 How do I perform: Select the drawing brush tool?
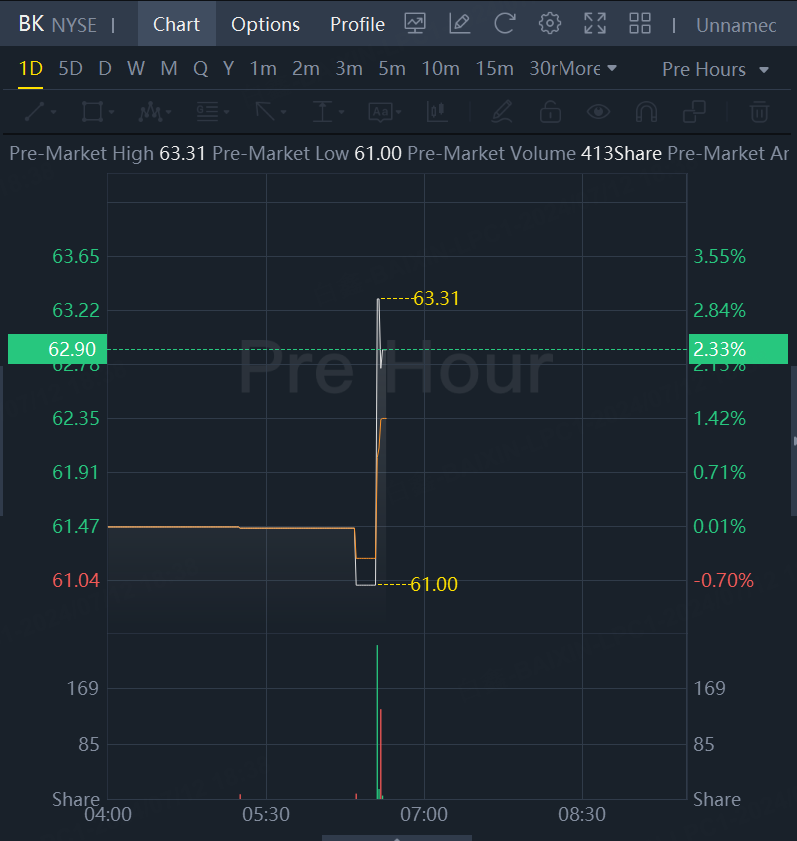point(502,111)
